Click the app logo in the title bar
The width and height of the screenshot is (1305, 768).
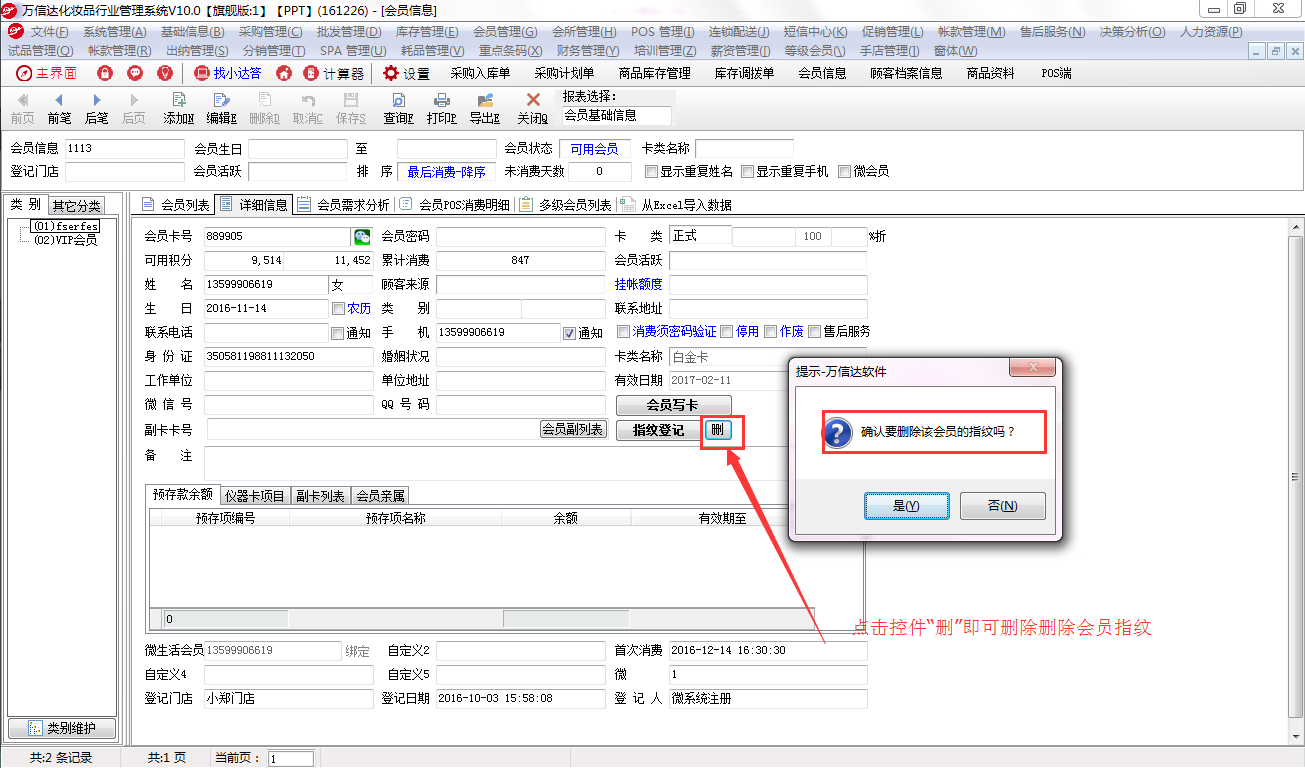11,9
